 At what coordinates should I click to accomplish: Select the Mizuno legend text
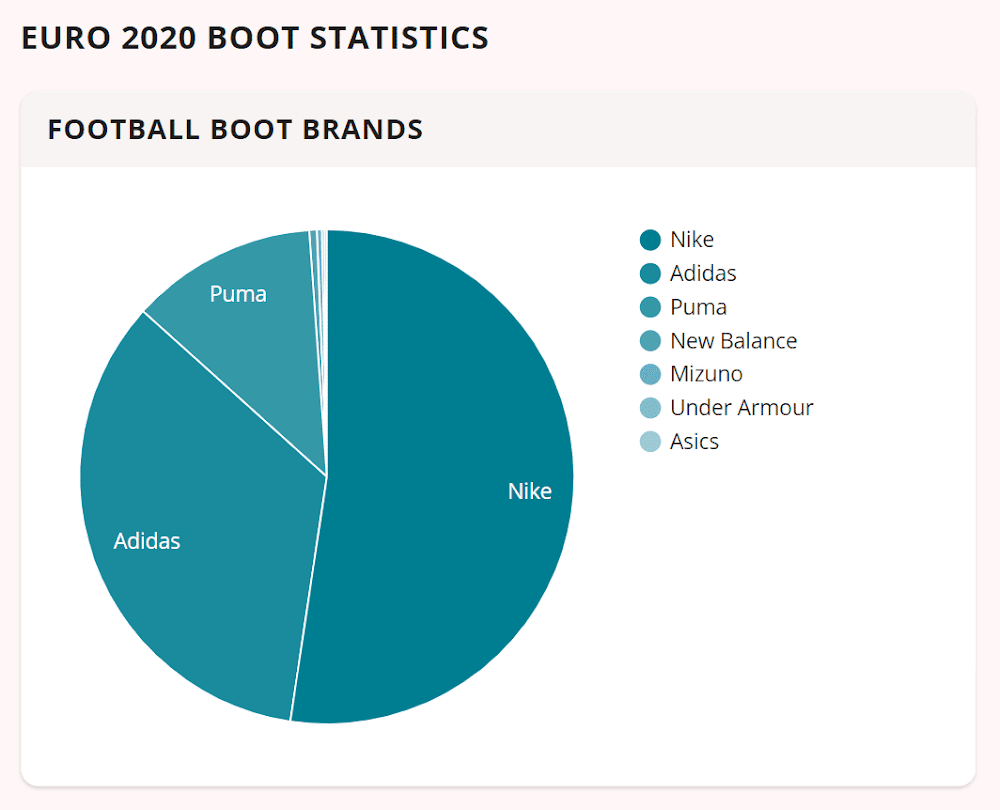point(706,374)
